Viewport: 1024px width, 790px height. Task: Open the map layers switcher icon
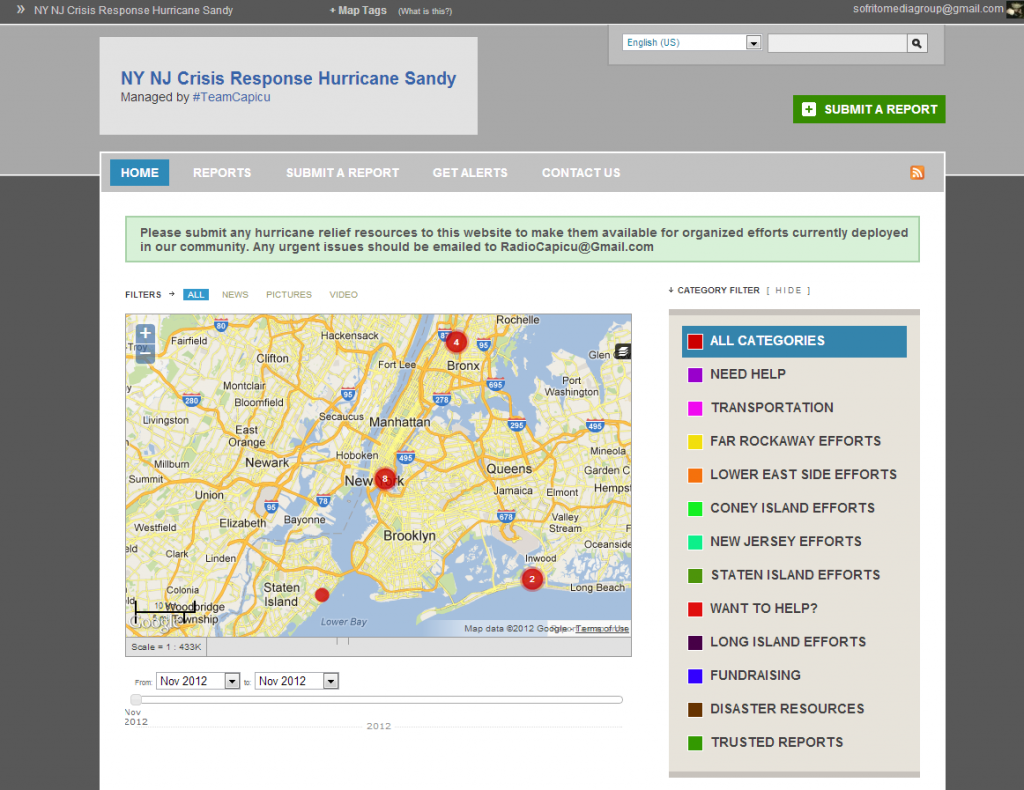pos(623,352)
